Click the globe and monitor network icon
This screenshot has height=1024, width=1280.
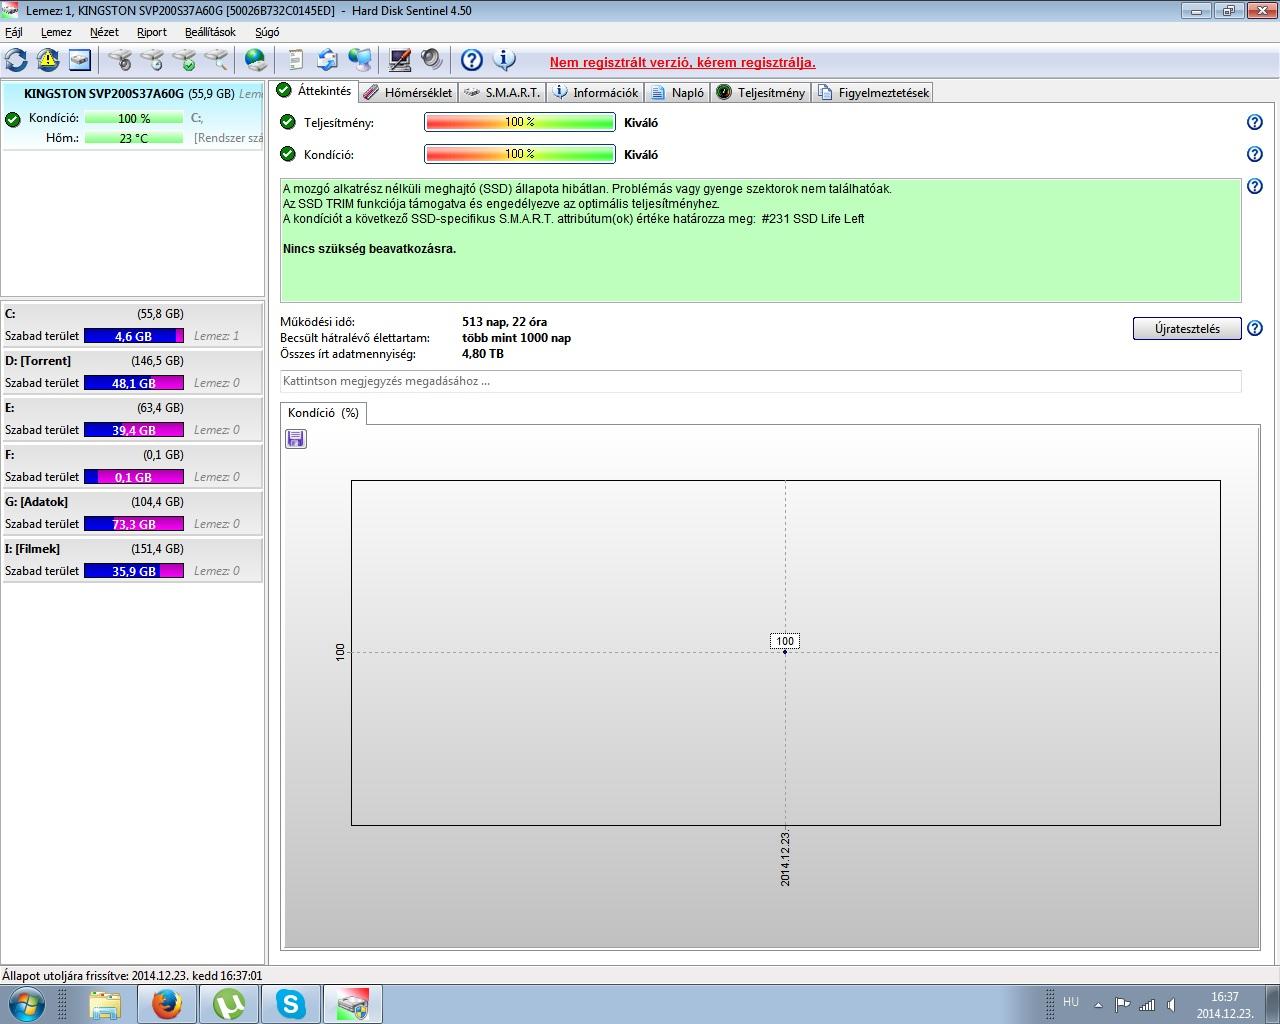(360, 60)
